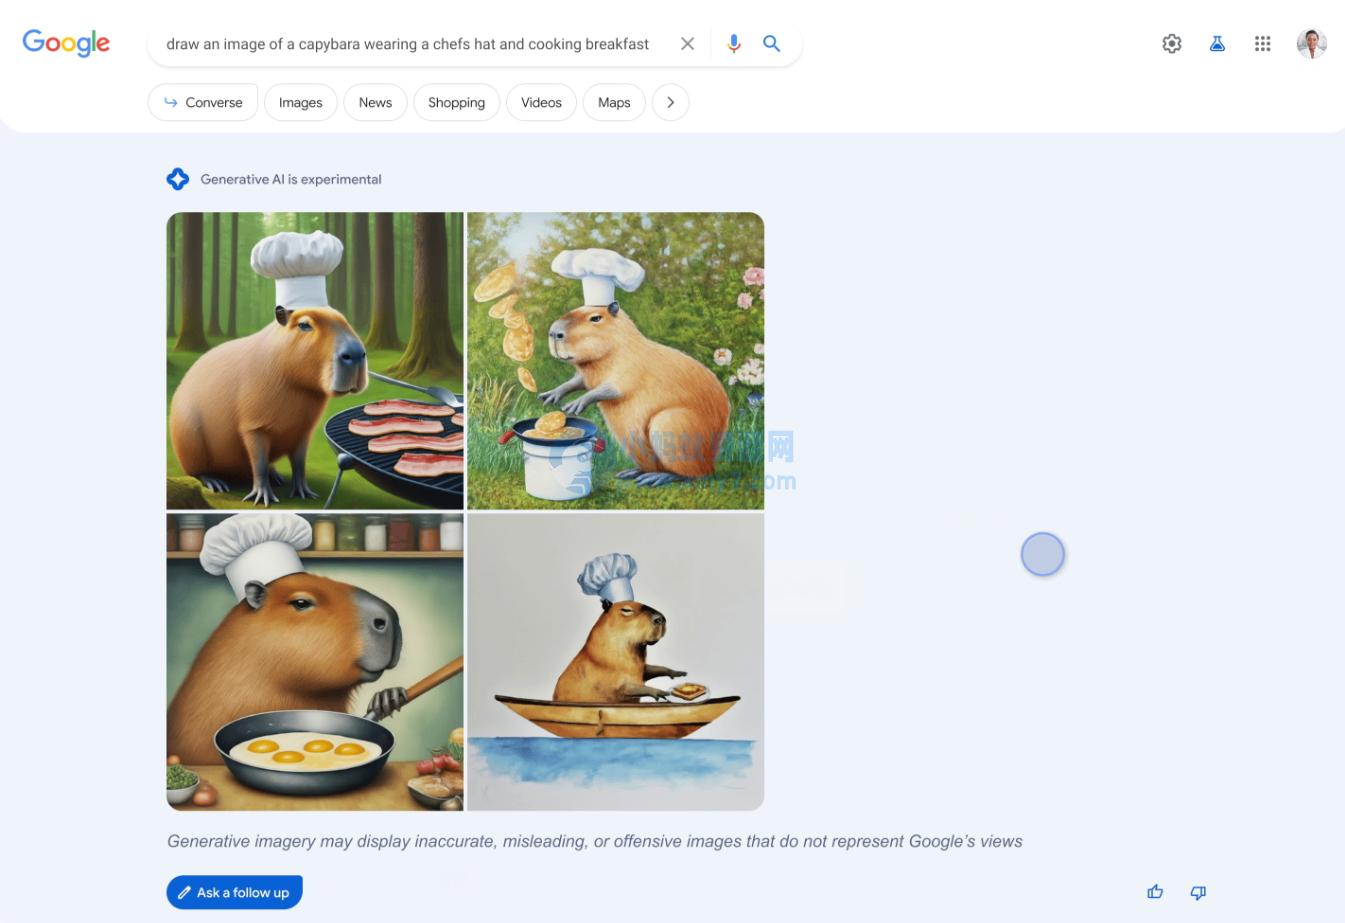The height and width of the screenshot is (923, 1345).
Task: Click the Ask a follow up button
Action: coord(234,892)
